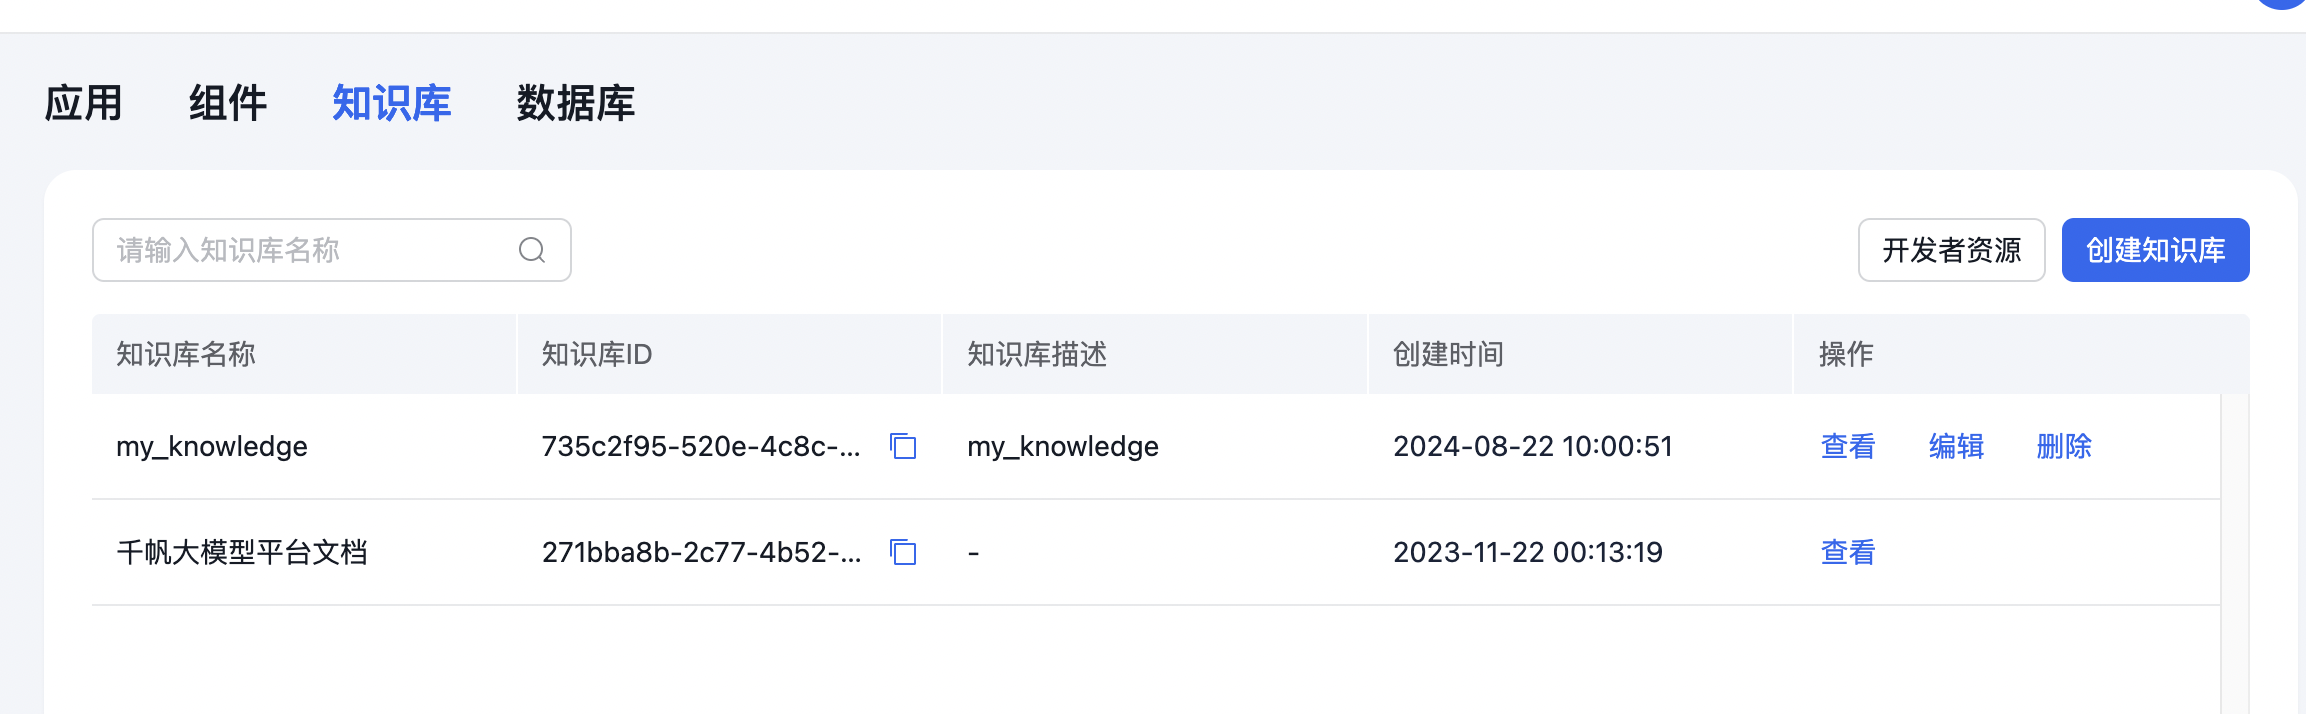The height and width of the screenshot is (714, 2306).
Task: 删除 the my_knowledge knowledge base
Action: 2064,447
